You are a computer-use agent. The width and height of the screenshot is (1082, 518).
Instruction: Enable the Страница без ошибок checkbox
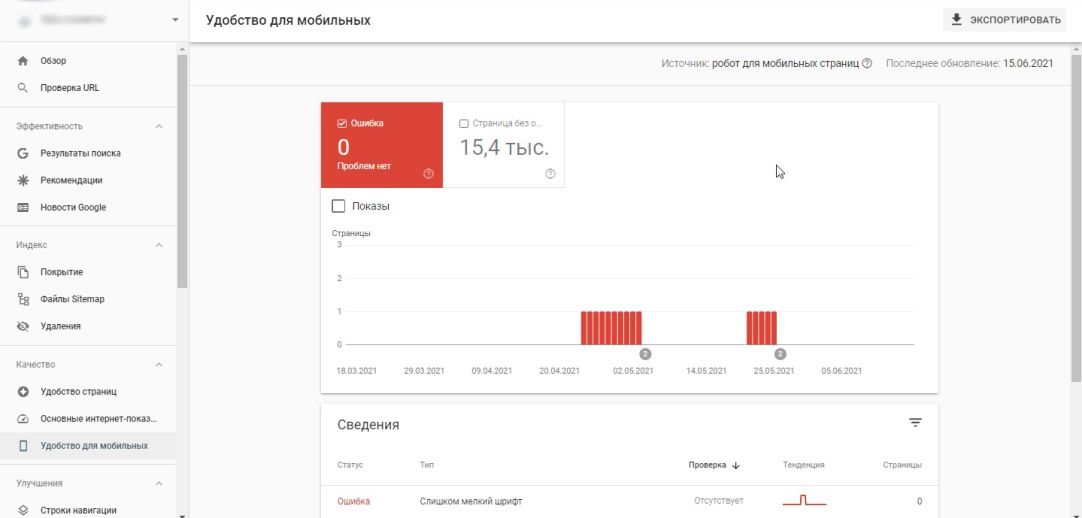[464, 123]
